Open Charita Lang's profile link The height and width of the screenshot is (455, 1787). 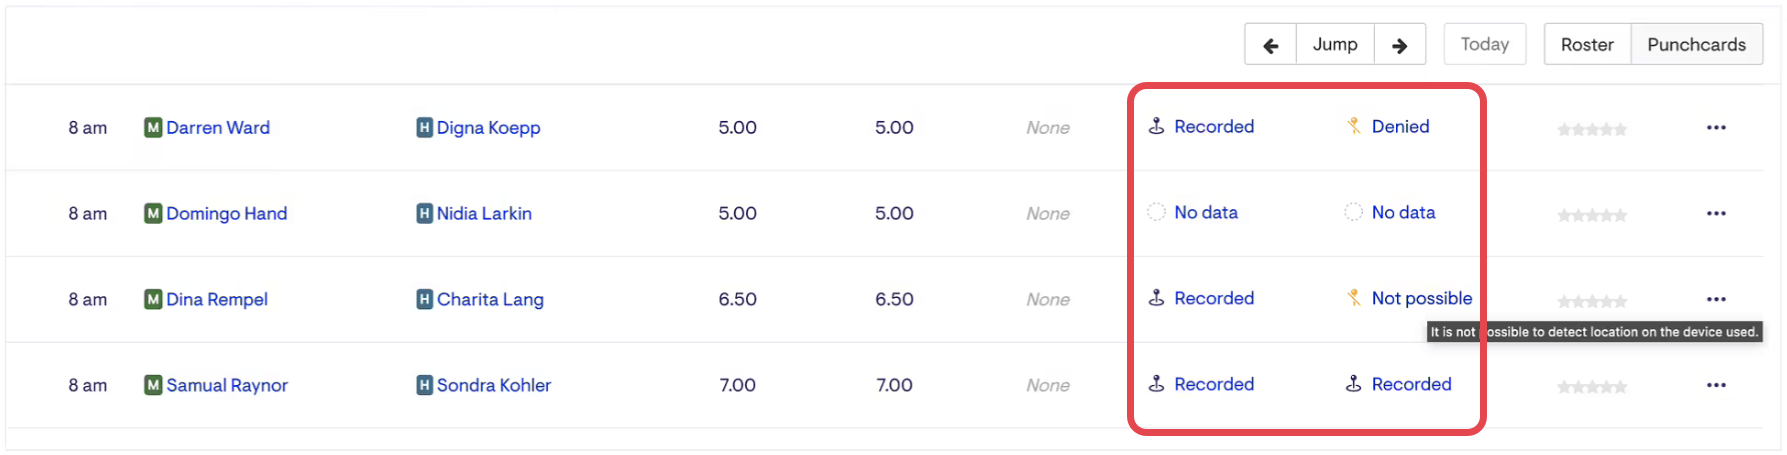click(x=490, y=300)
